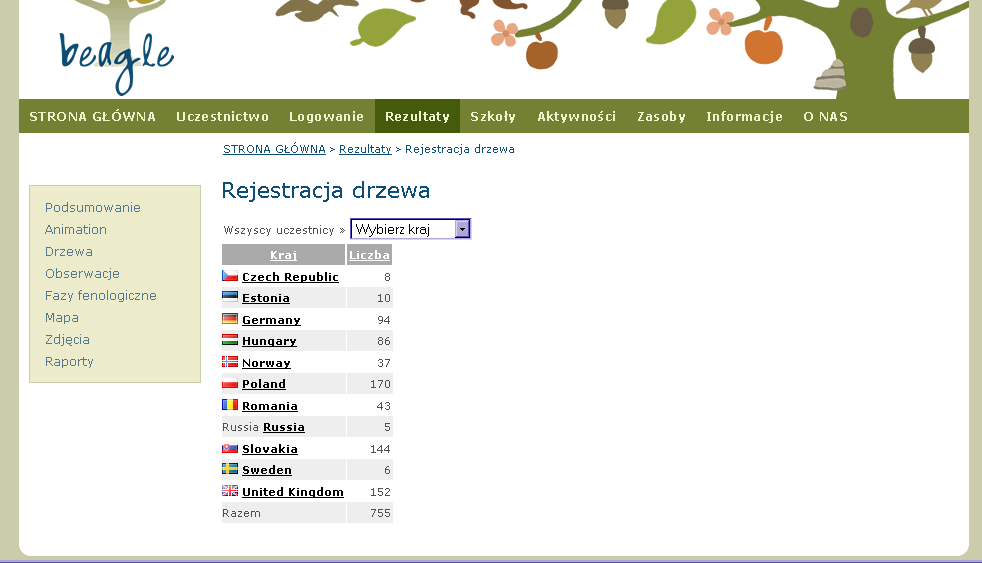Screen dimensions: 982x563
Task: Click the Rejestracja drzewa page heading
Action: tap(326, 190)
